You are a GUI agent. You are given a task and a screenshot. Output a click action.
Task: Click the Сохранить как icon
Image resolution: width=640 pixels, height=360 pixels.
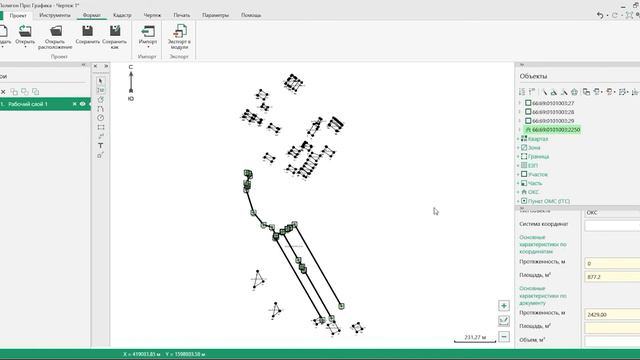[115, 31]
